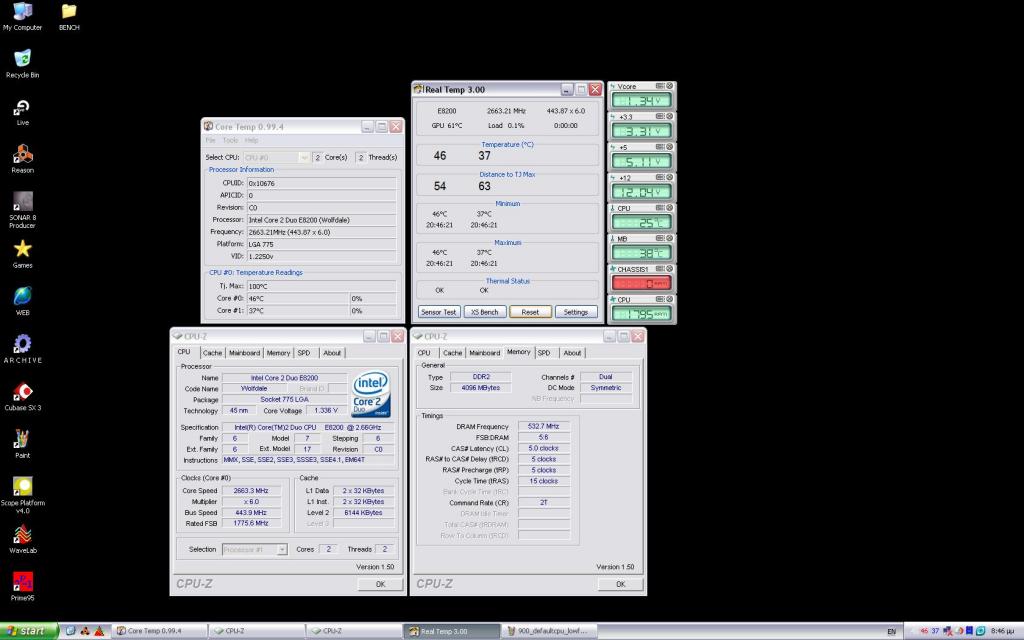
Task: Click the DRAM Frequency value "532.7 MHz"
Action: pos(543,426)
